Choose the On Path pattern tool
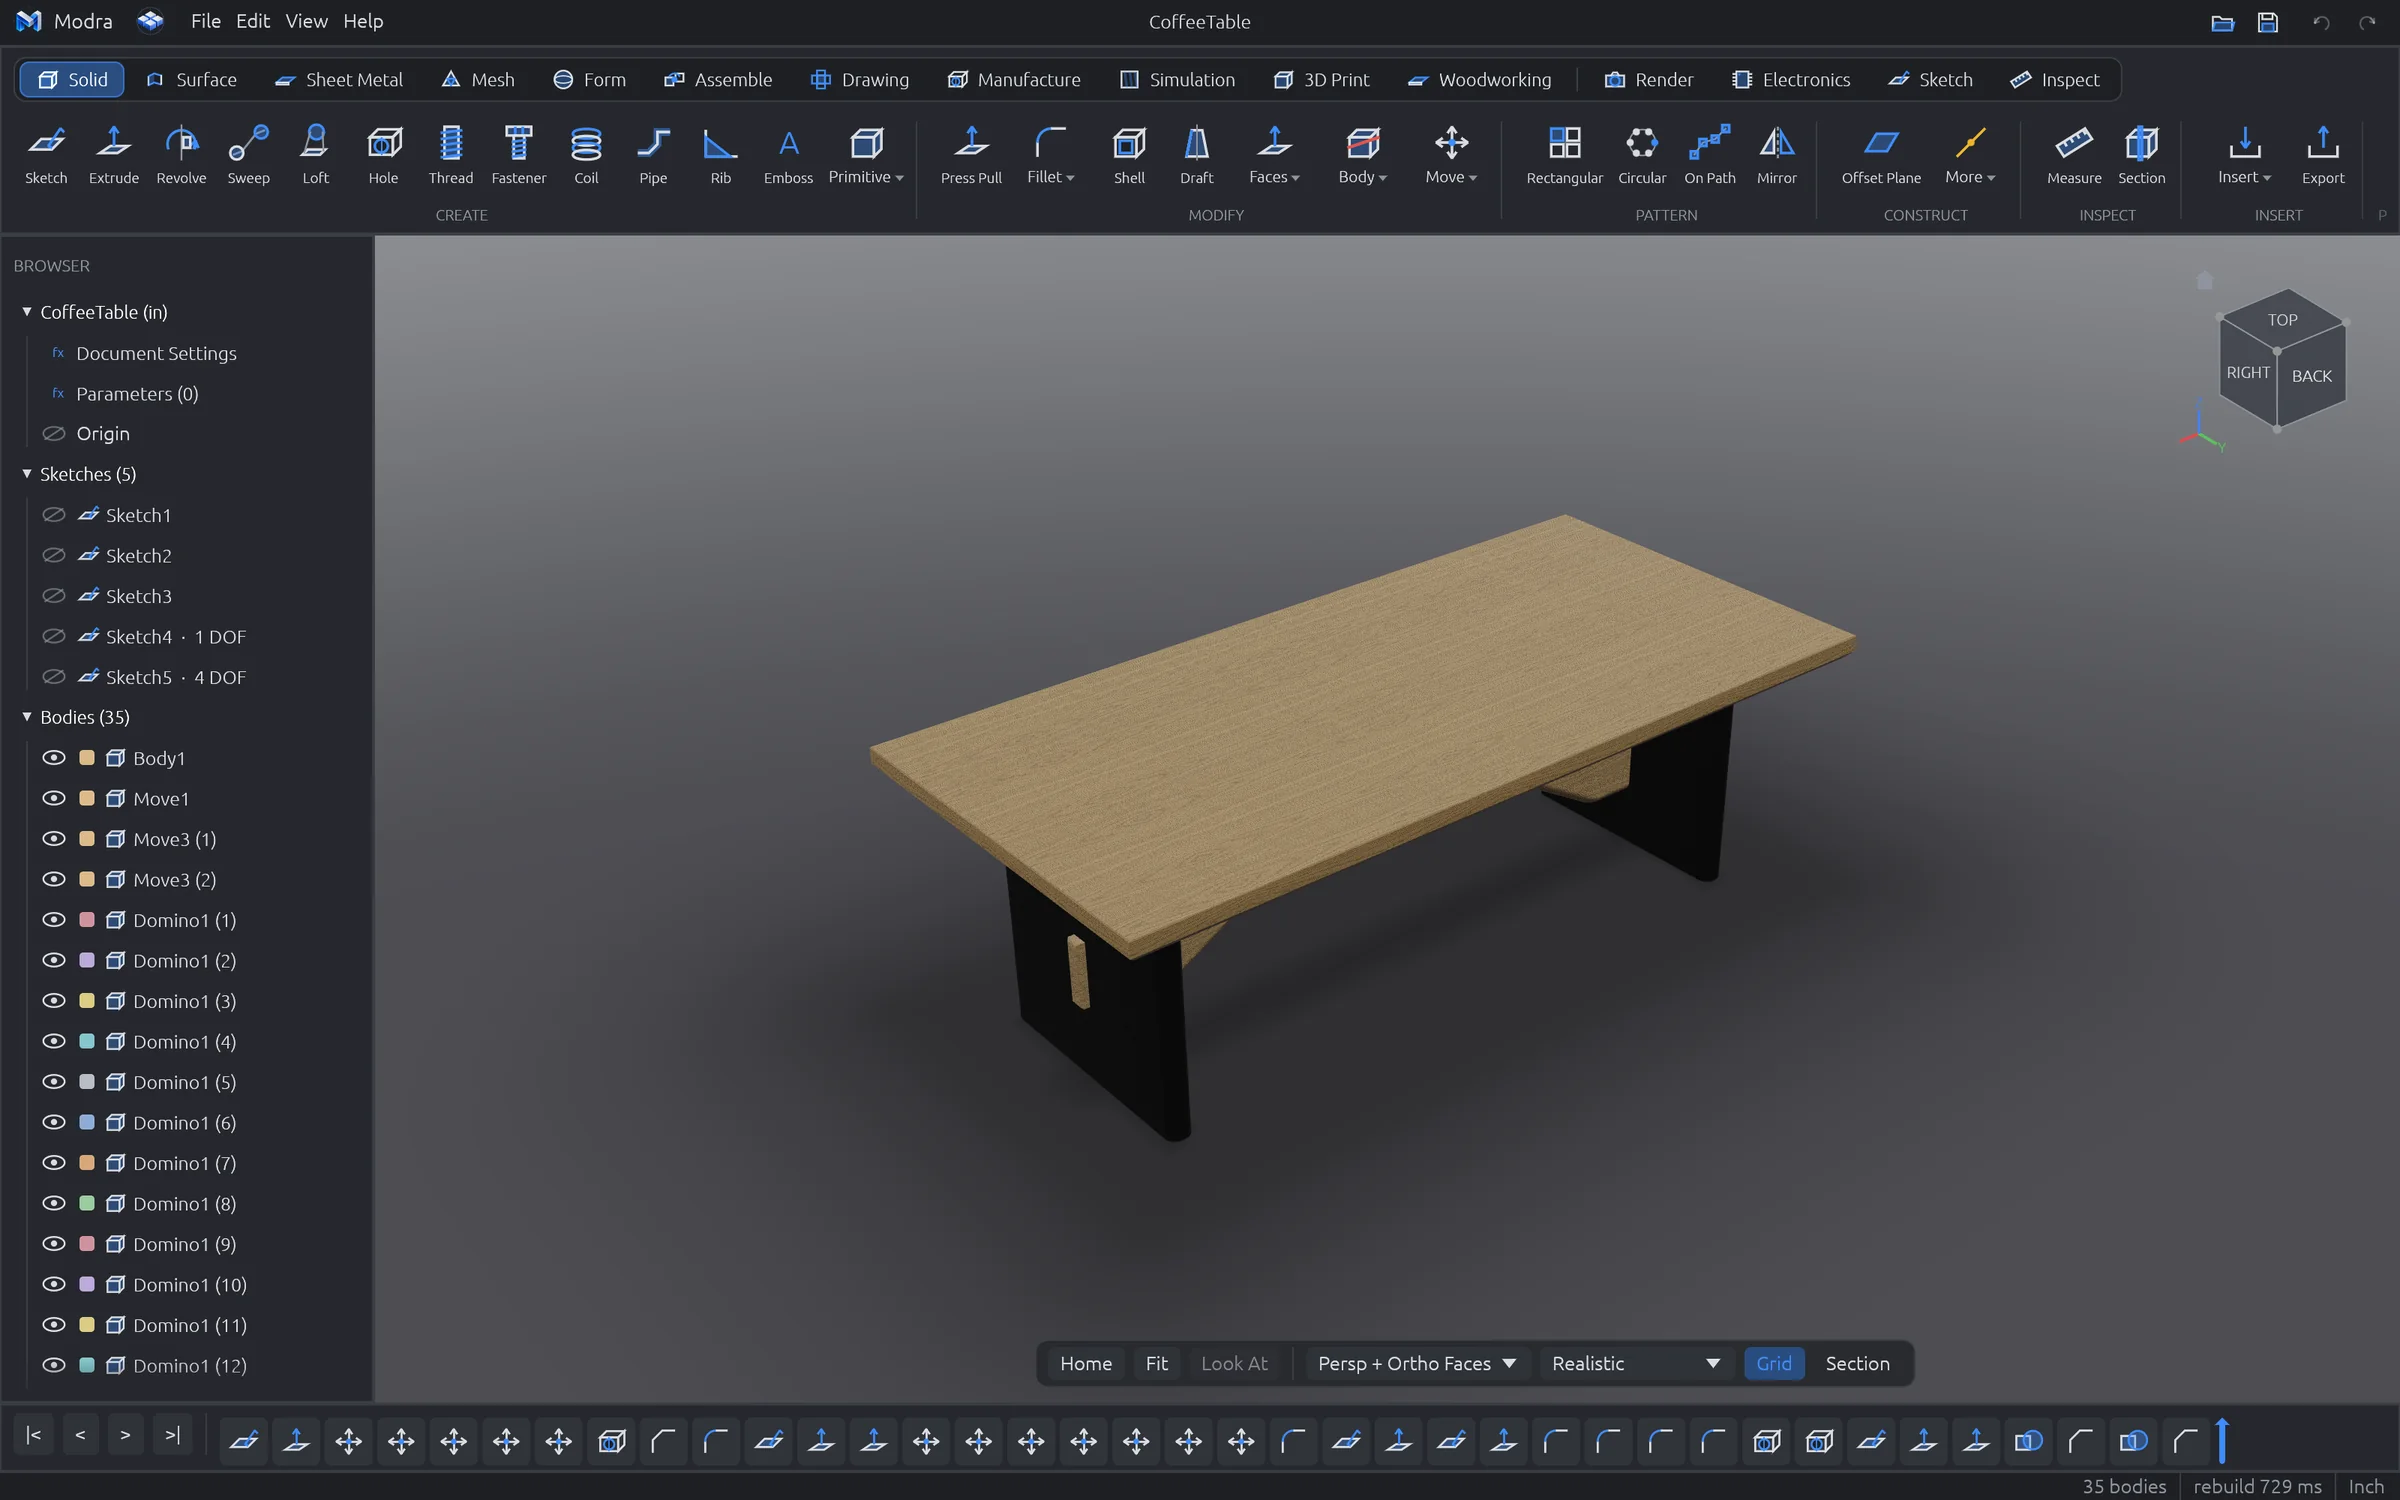 (x=1709, y=155)
